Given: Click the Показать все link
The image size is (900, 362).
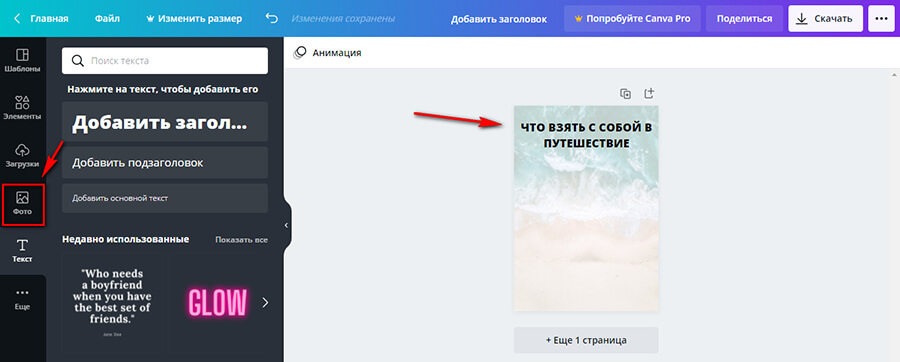Looking at the screenshot, I should pyautogui.click(x=241, y=239).
